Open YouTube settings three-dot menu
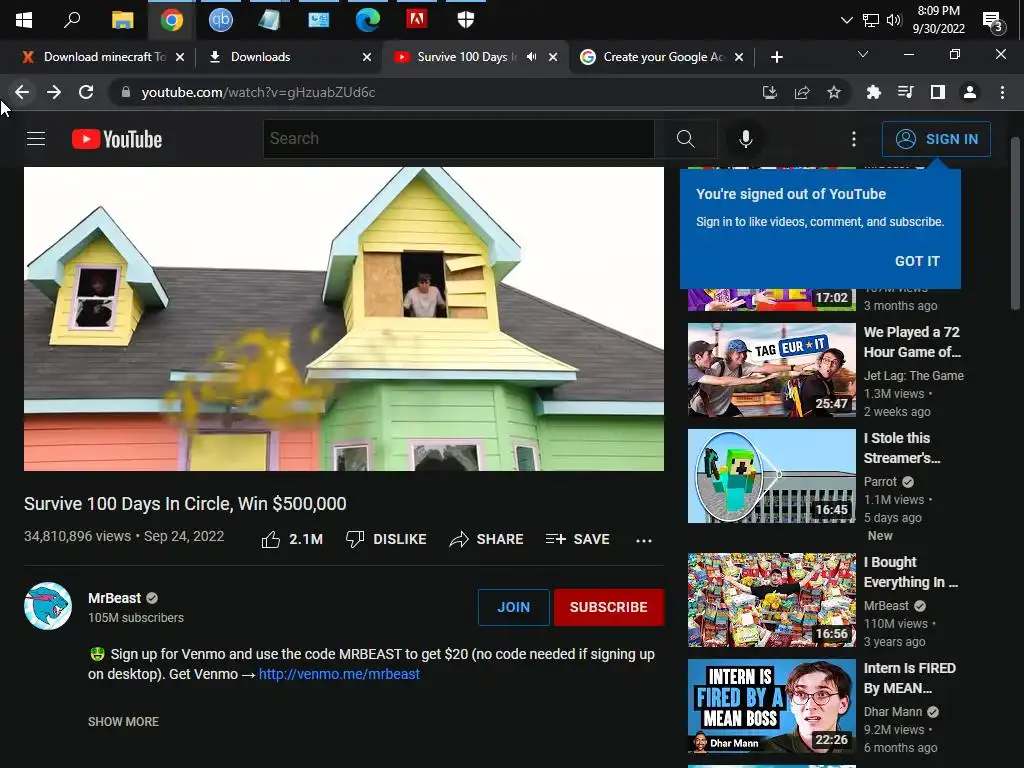The height and width of the screenshot is (768, 1024). point(854,139)
